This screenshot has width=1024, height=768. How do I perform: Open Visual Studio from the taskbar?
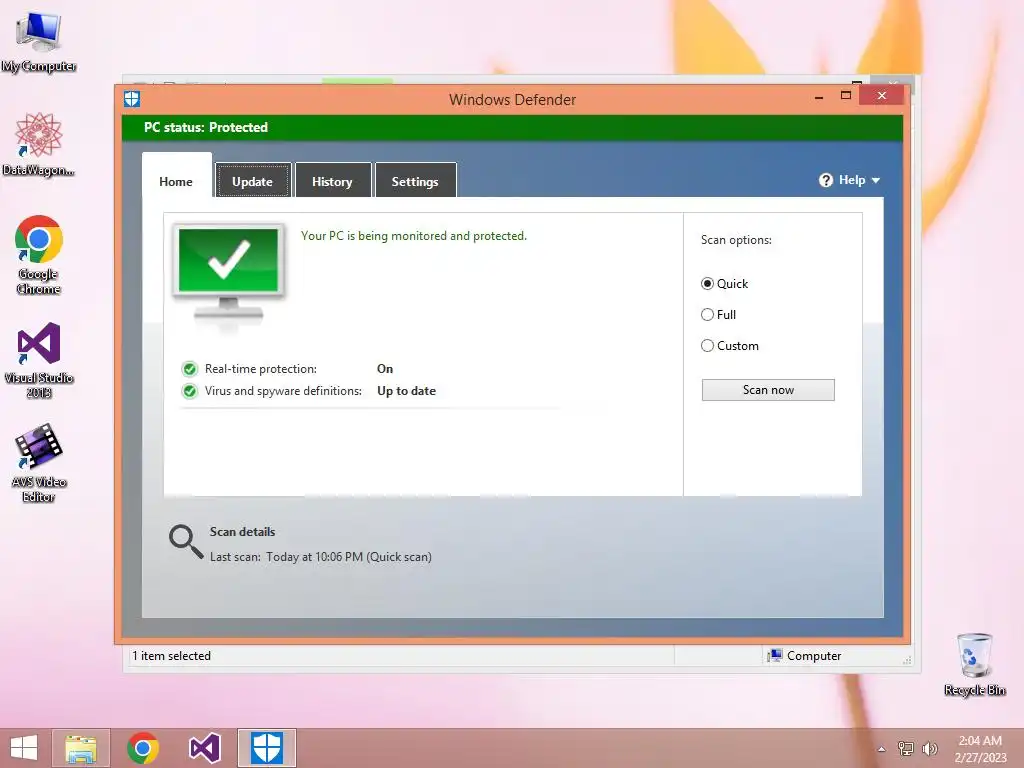tap(204, 748)
